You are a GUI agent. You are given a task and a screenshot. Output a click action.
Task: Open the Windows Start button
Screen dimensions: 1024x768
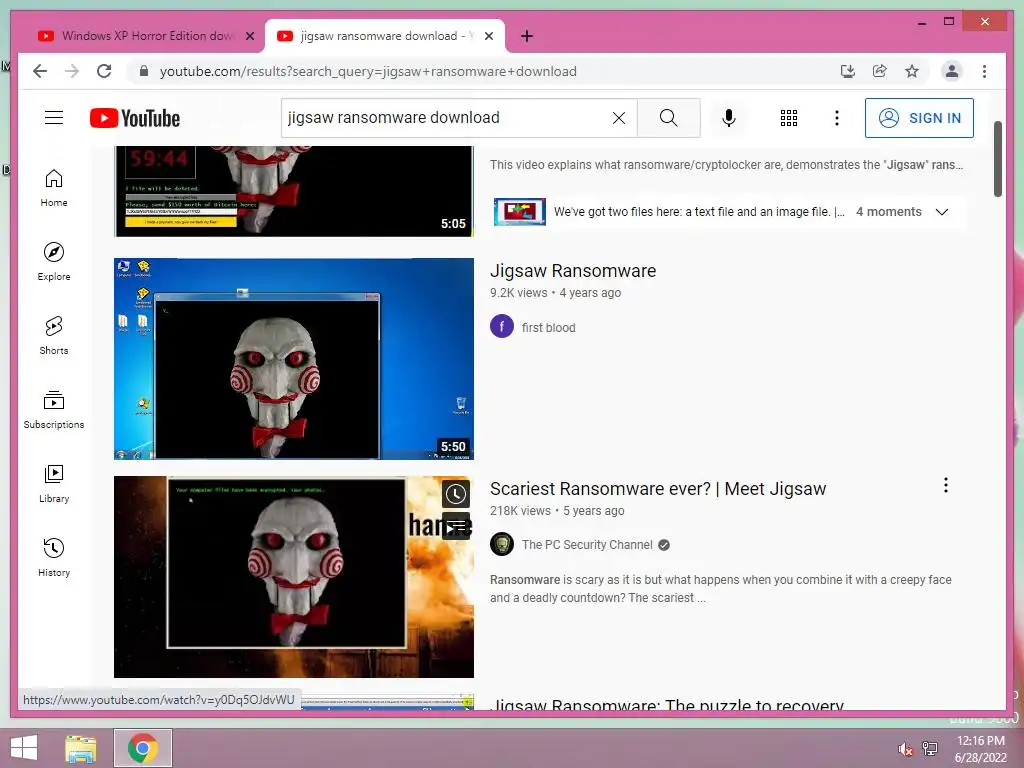coord(24,748)
